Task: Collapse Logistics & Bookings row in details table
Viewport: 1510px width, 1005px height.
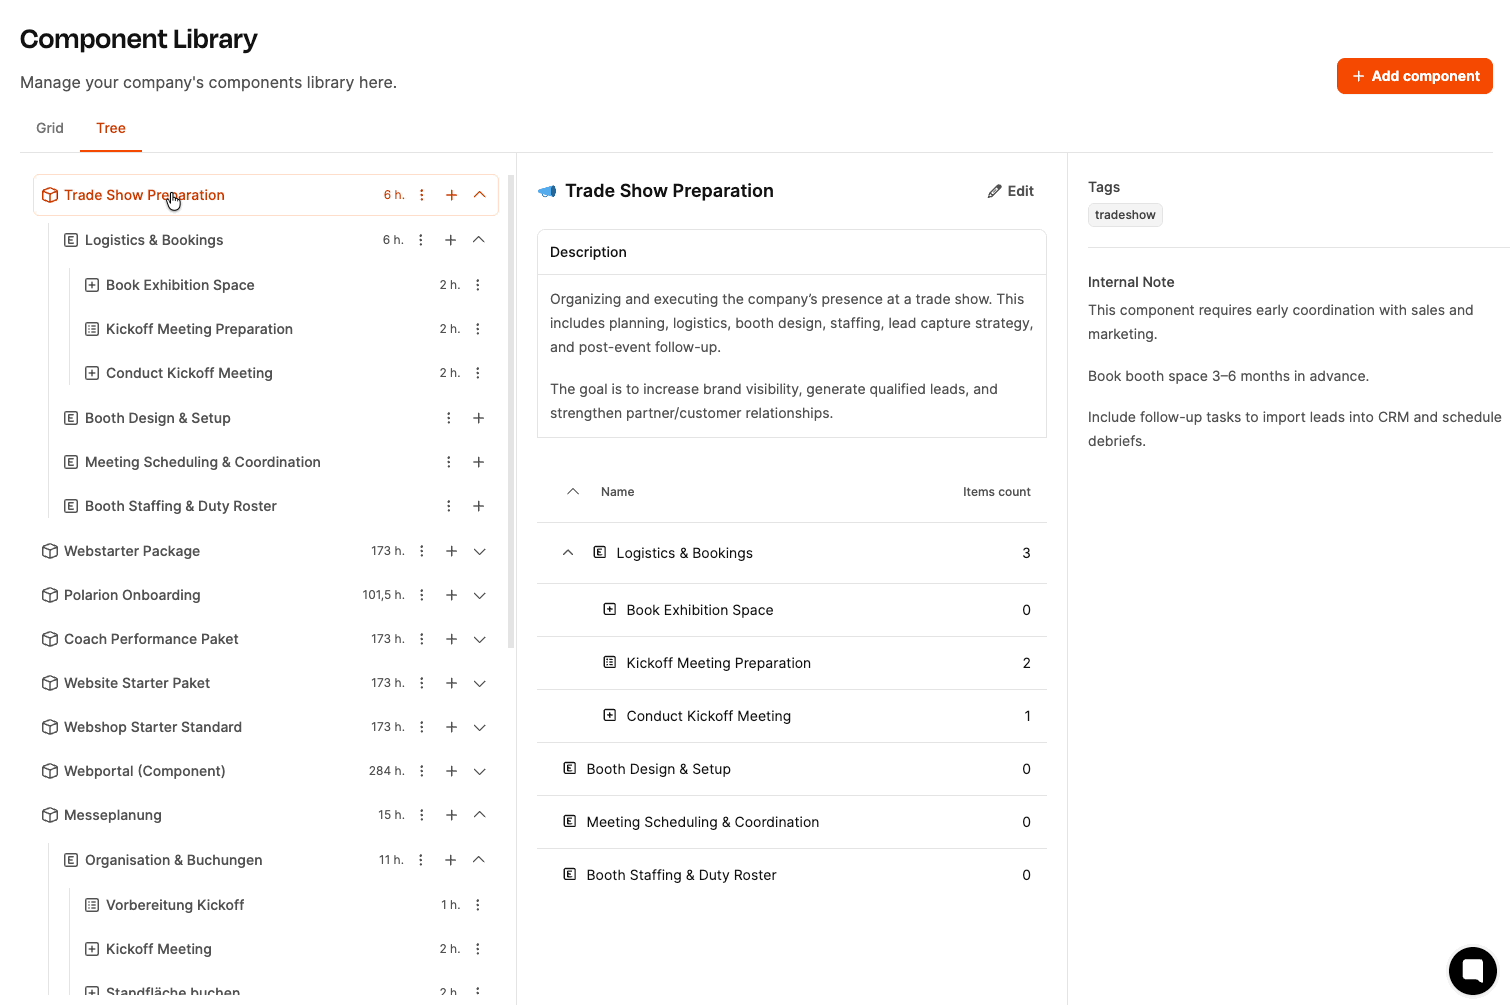Action: [x=568, y=553]
